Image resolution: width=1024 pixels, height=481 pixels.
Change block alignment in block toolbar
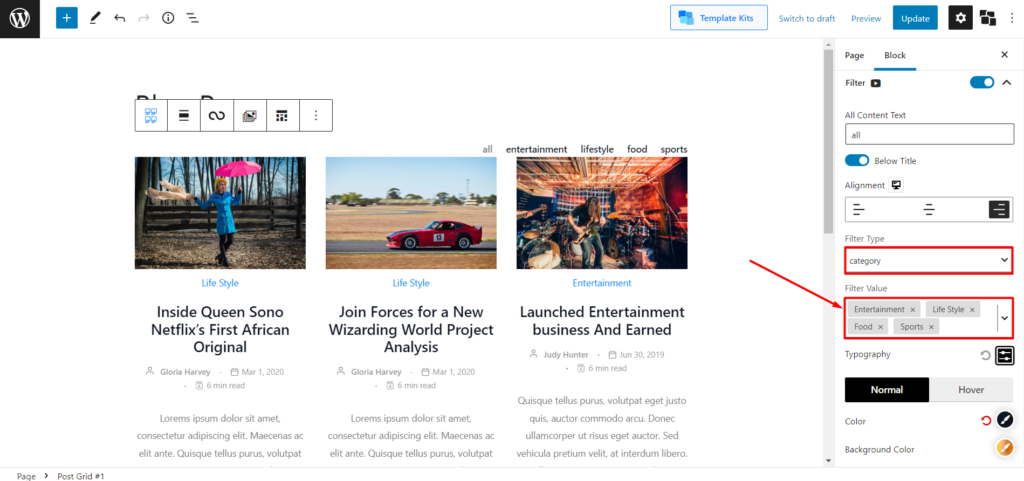click(184, 116)
